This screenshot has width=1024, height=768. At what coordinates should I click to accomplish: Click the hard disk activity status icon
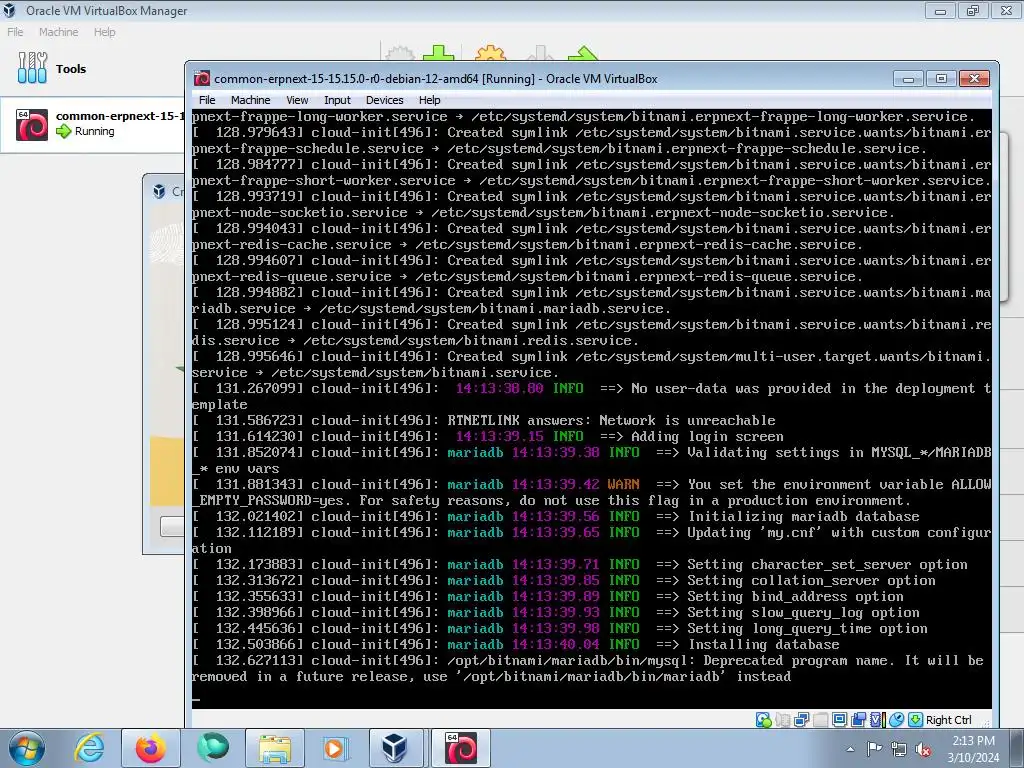click(x=763, y=720)
